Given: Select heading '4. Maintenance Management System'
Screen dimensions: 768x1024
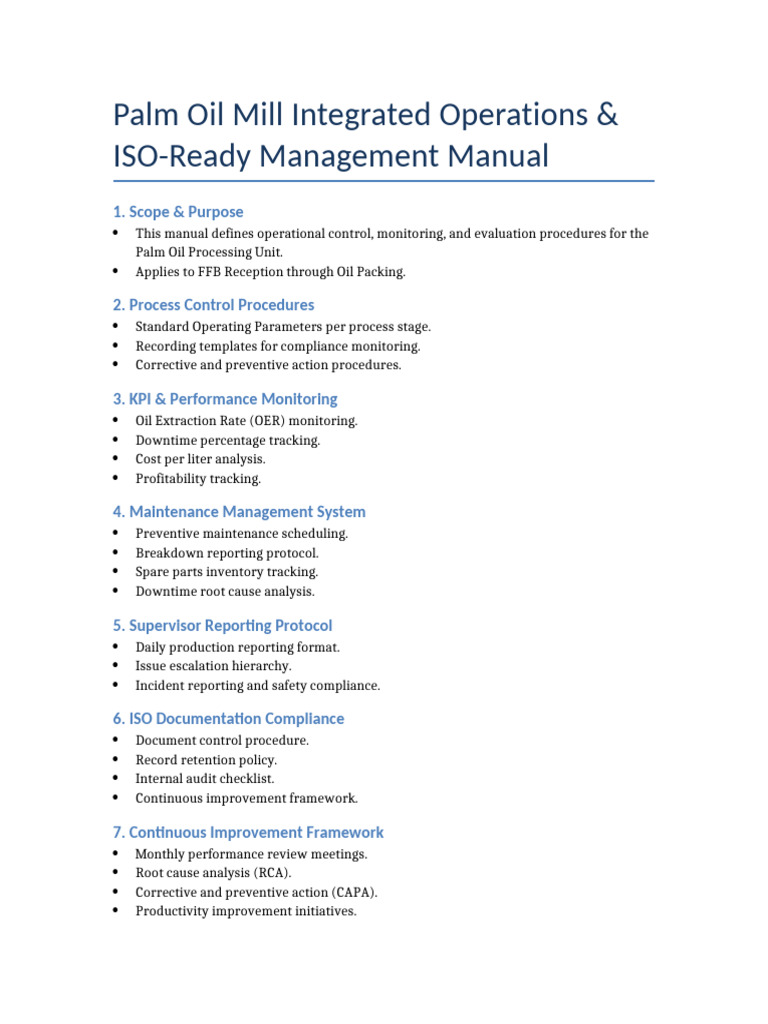Looking at the screenshot, I should click(x=239, y=512).
